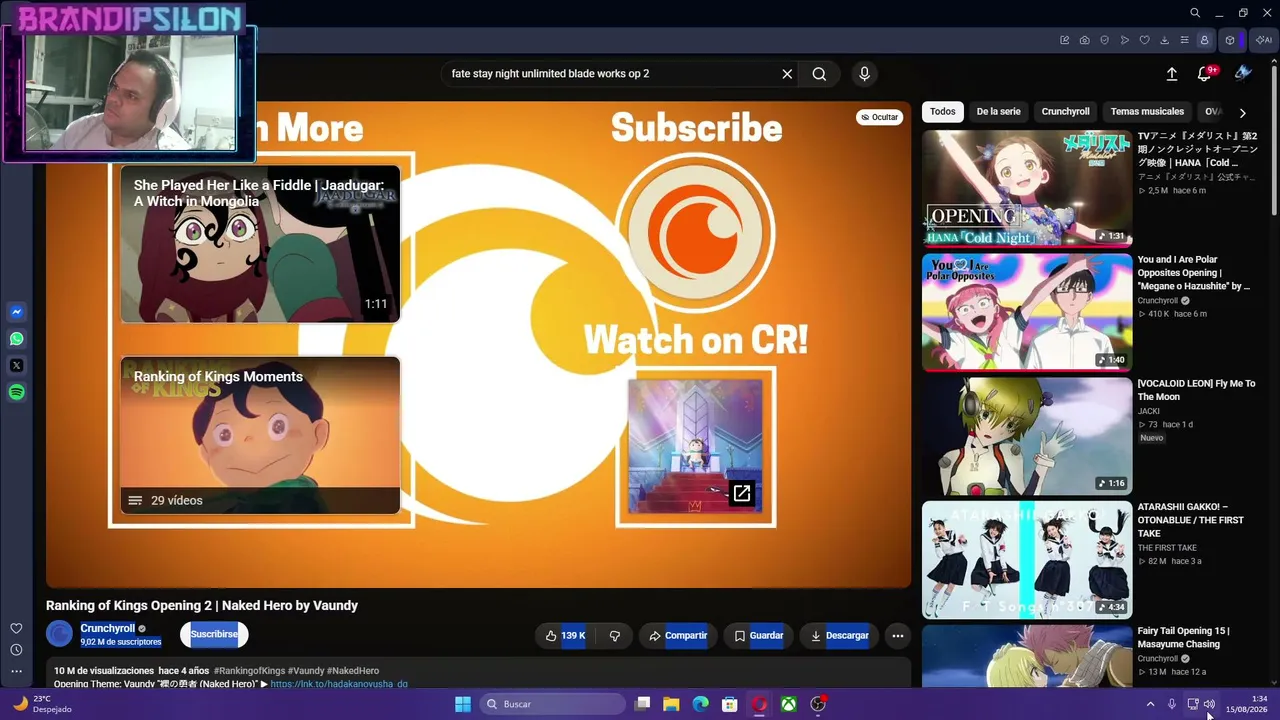Select the De la serie chip
The height and width of the screenshot is (720, 1280).
[998, 112]
